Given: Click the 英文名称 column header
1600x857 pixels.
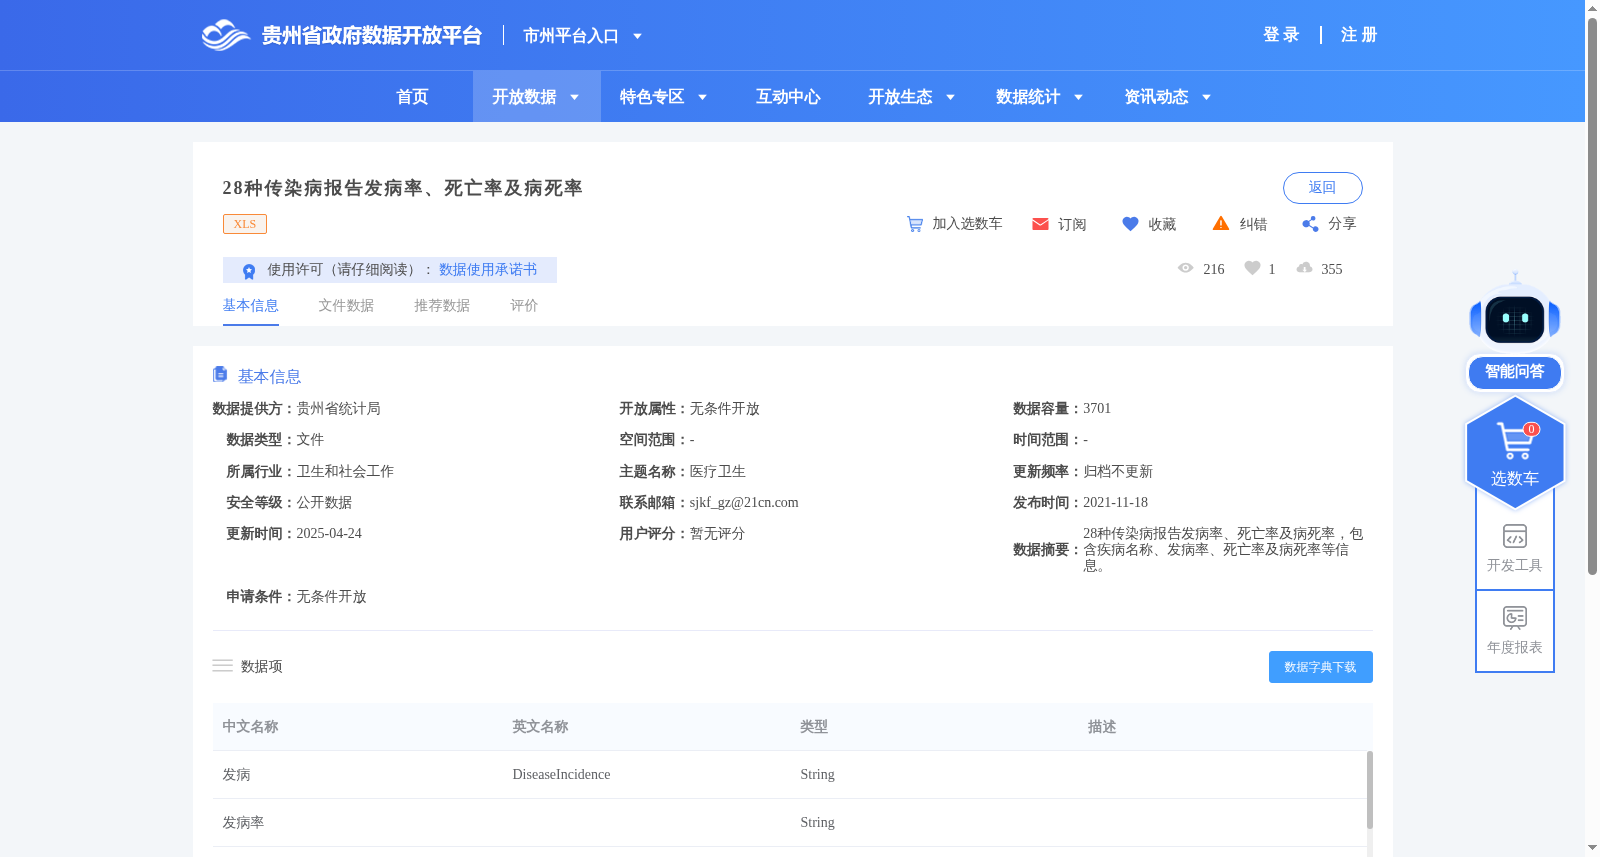Looking at the screenshot, I should point(540,727).
